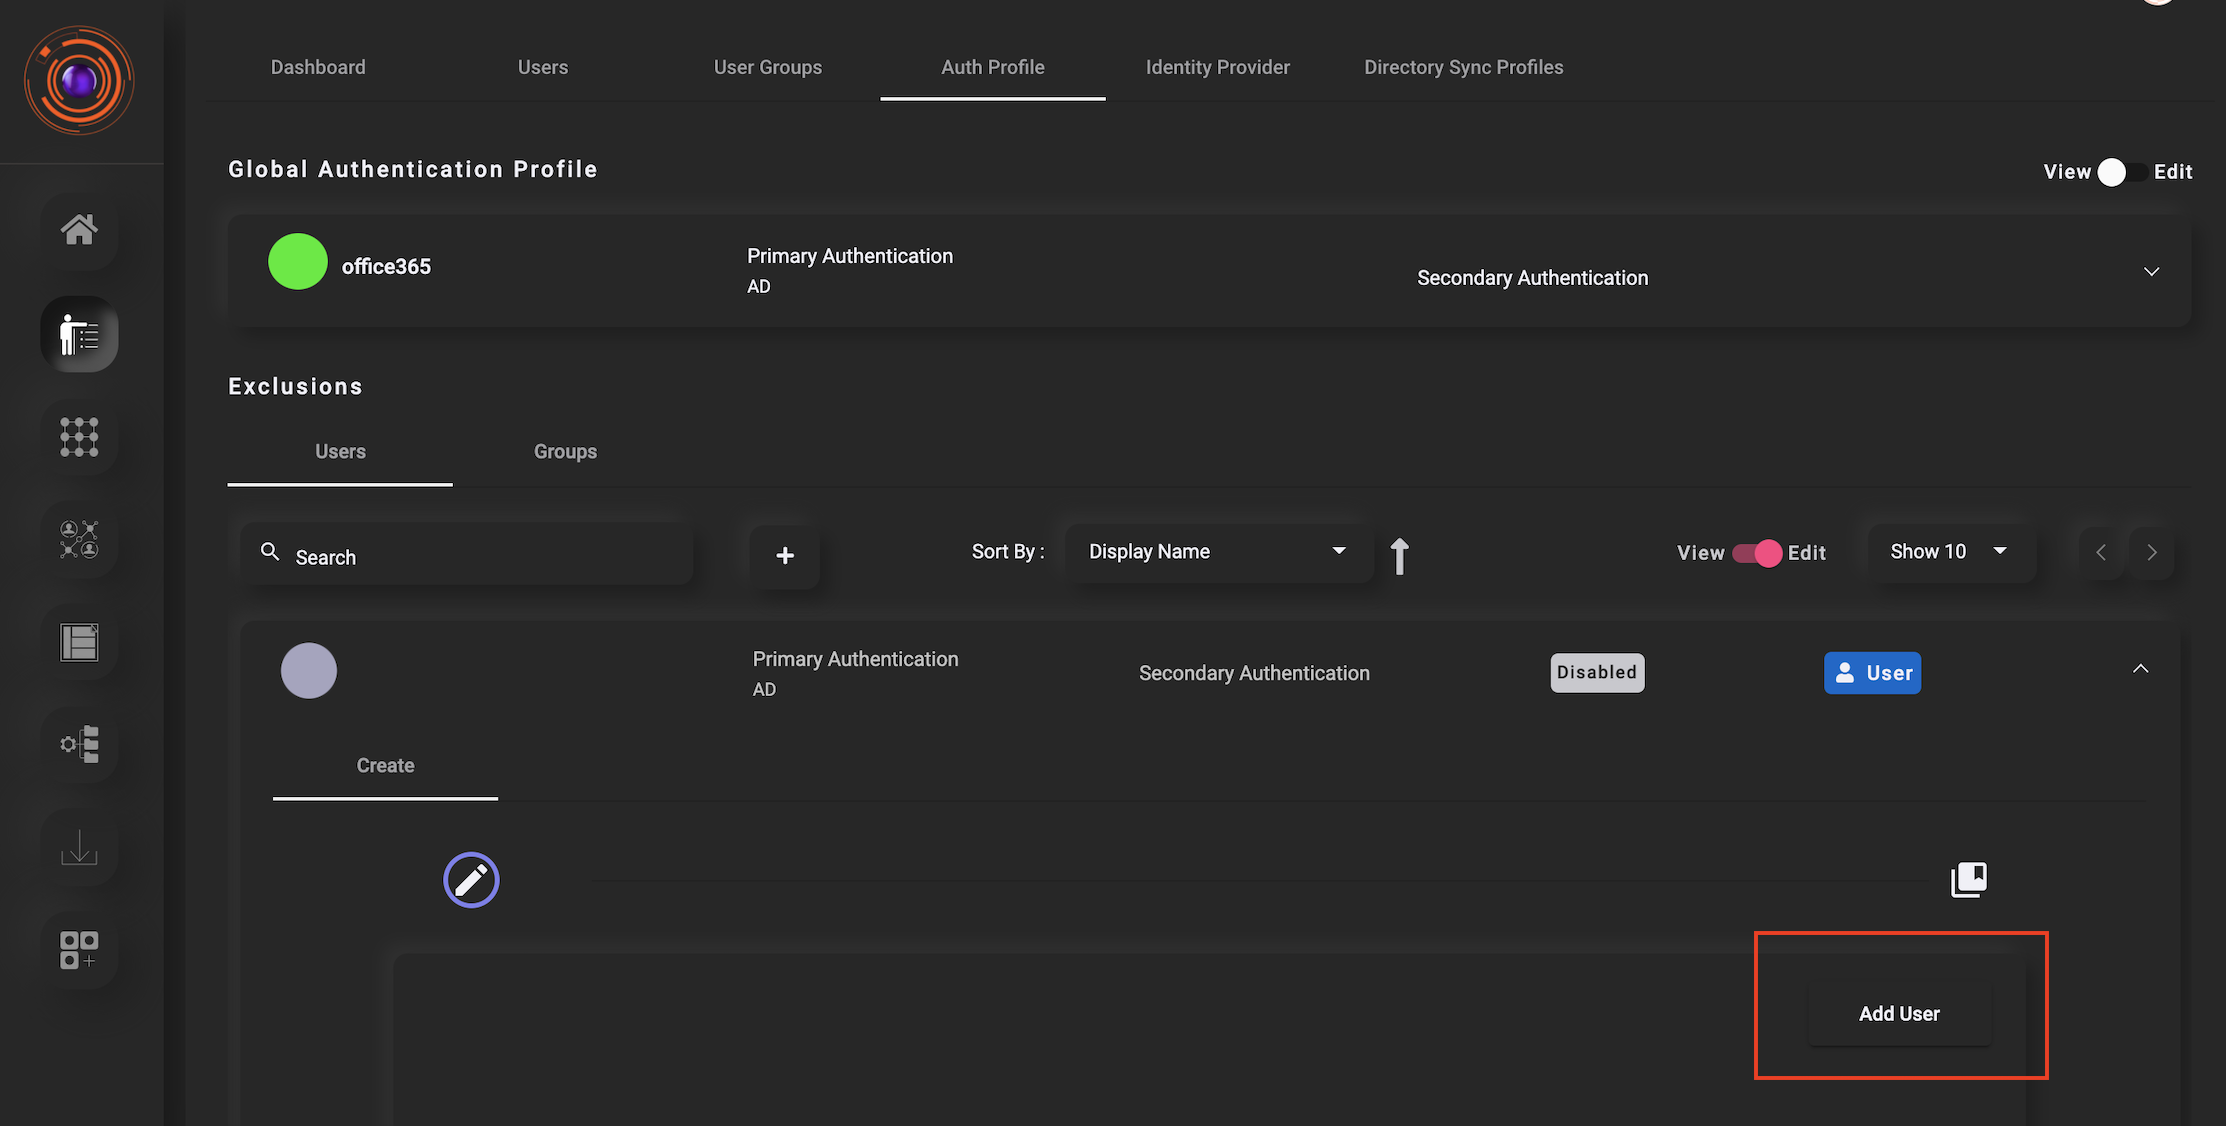Screen dimensions: 2226x1126
Task: Click the workflow configuration sidebar icon
Action: [79, 745]
